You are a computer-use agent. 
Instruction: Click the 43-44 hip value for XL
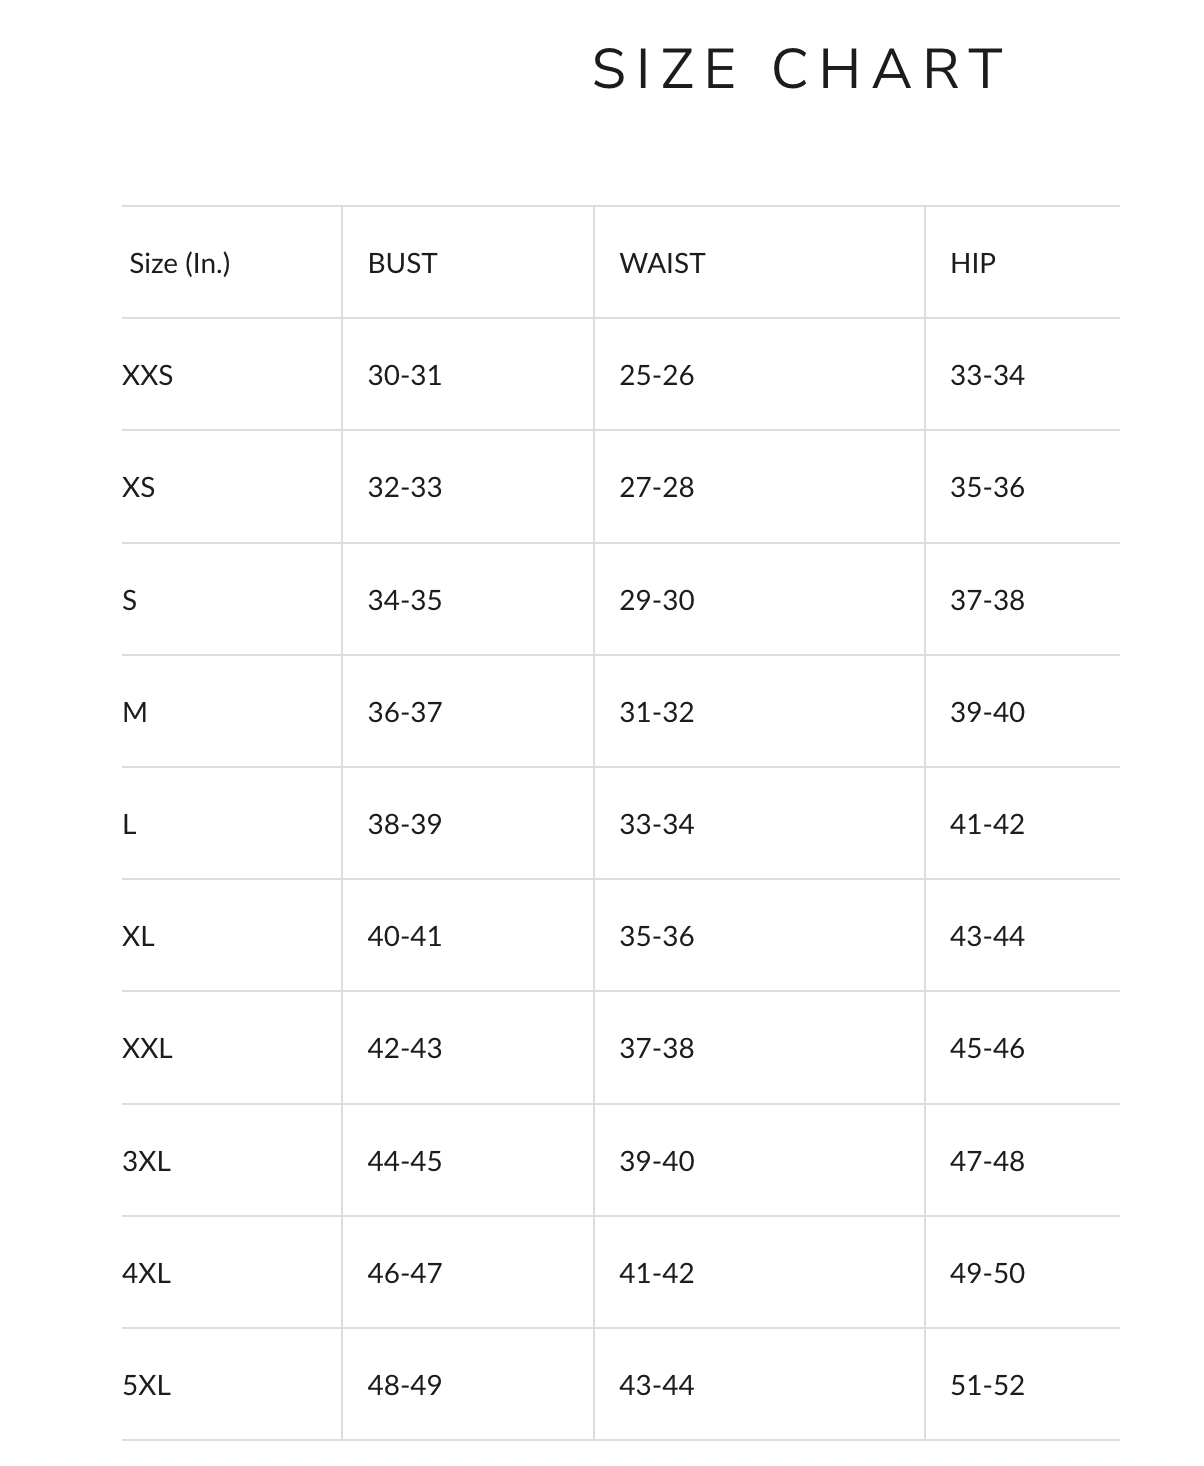[x=988, y=936]
